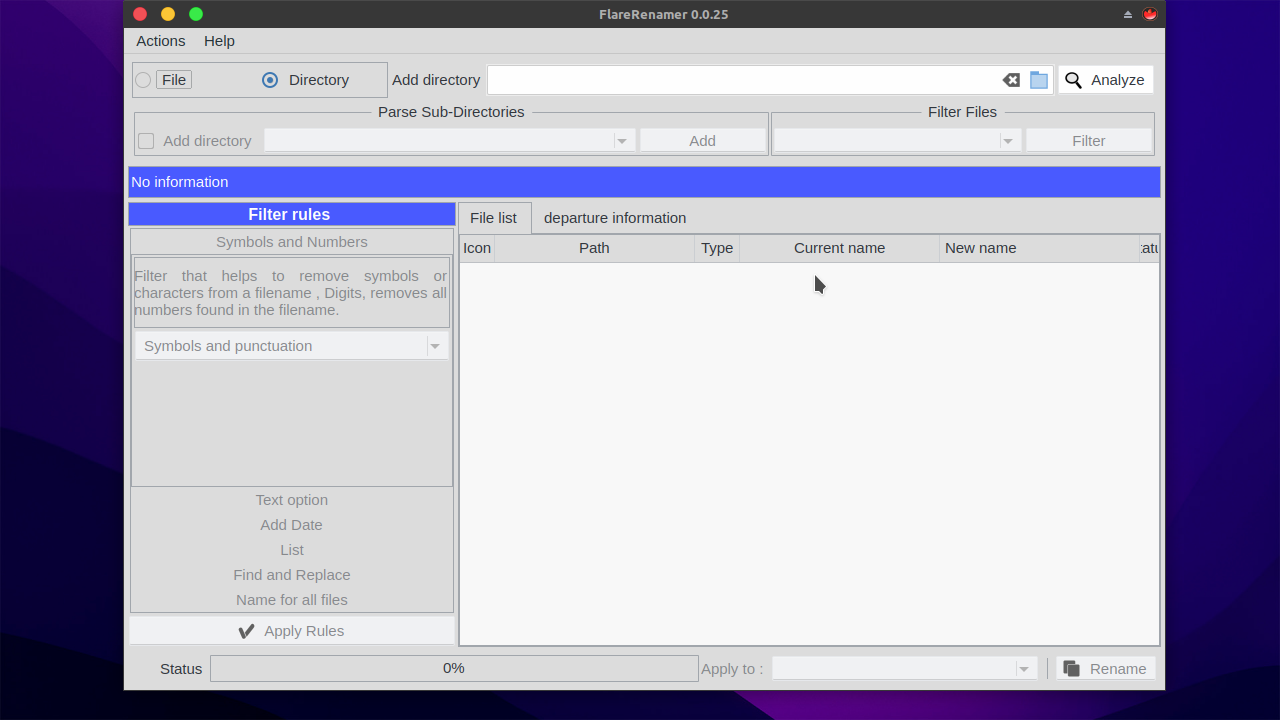Screen dimensions: 1280x720
Task: Clear the Add directory field with backspace icon
Action: click(x=1011, y=80)
